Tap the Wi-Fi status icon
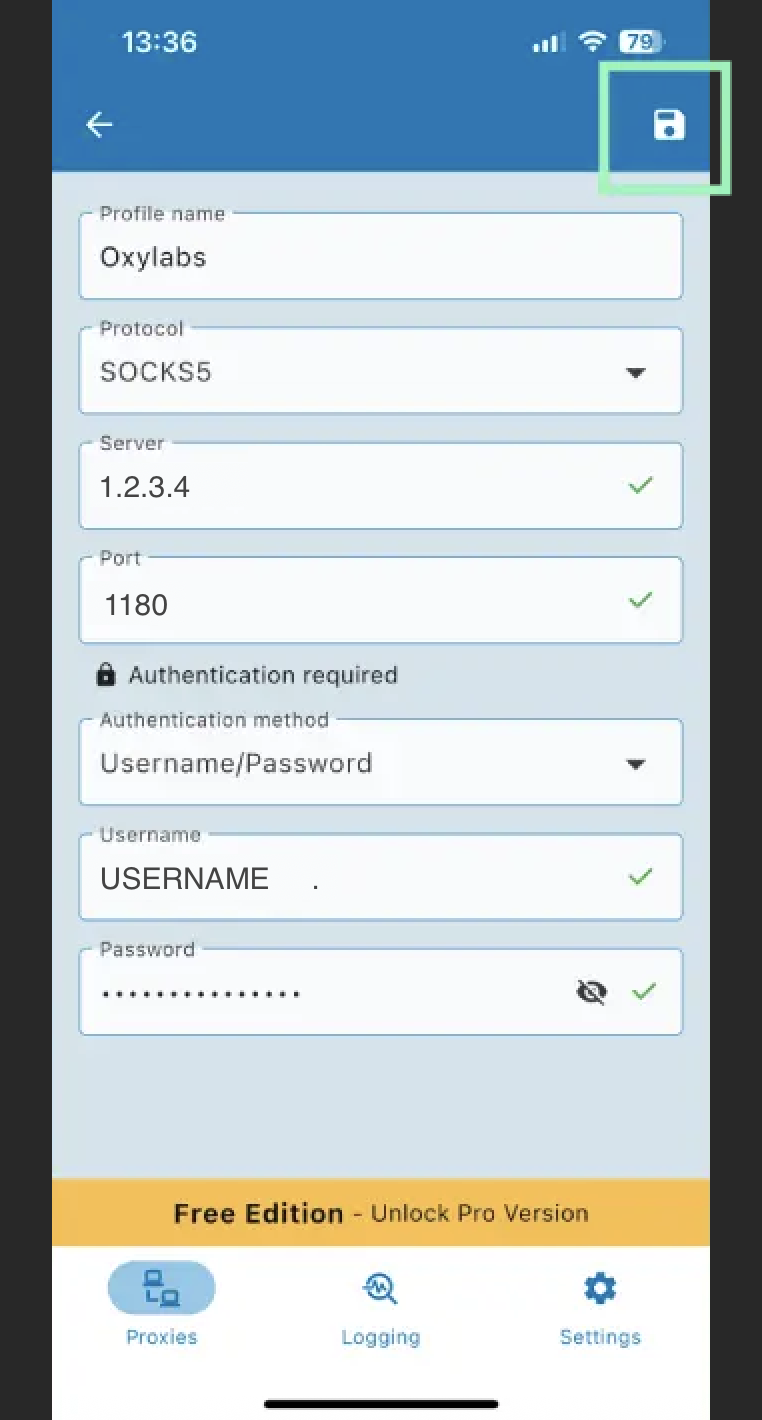 pyautogui.click(x=594, y=42)
